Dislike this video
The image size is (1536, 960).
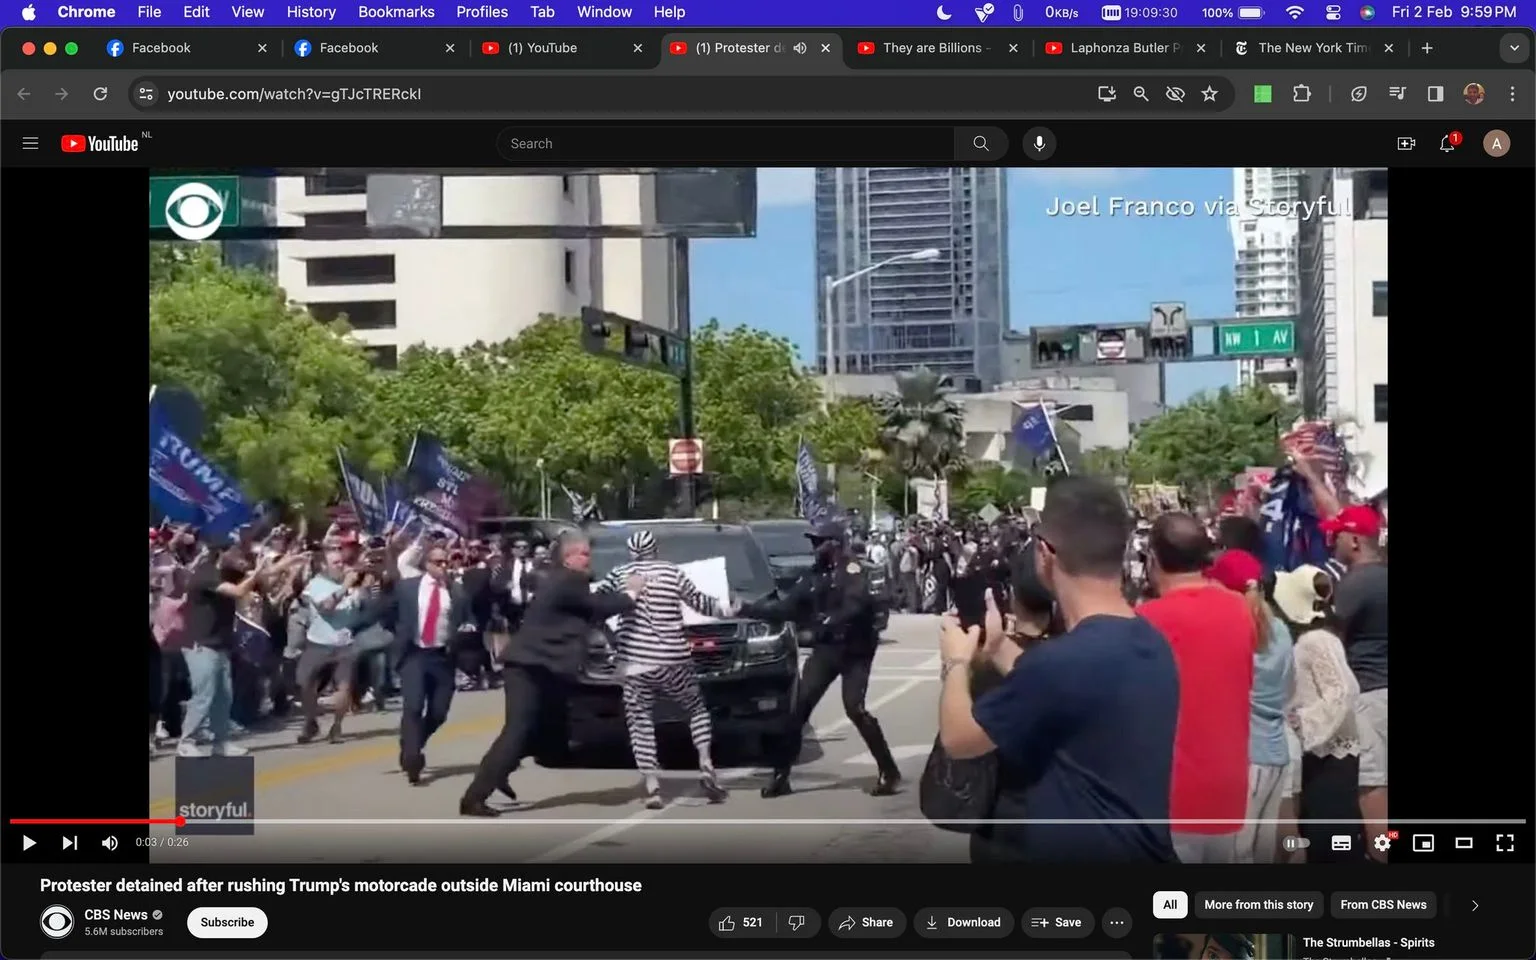(797, 922)
